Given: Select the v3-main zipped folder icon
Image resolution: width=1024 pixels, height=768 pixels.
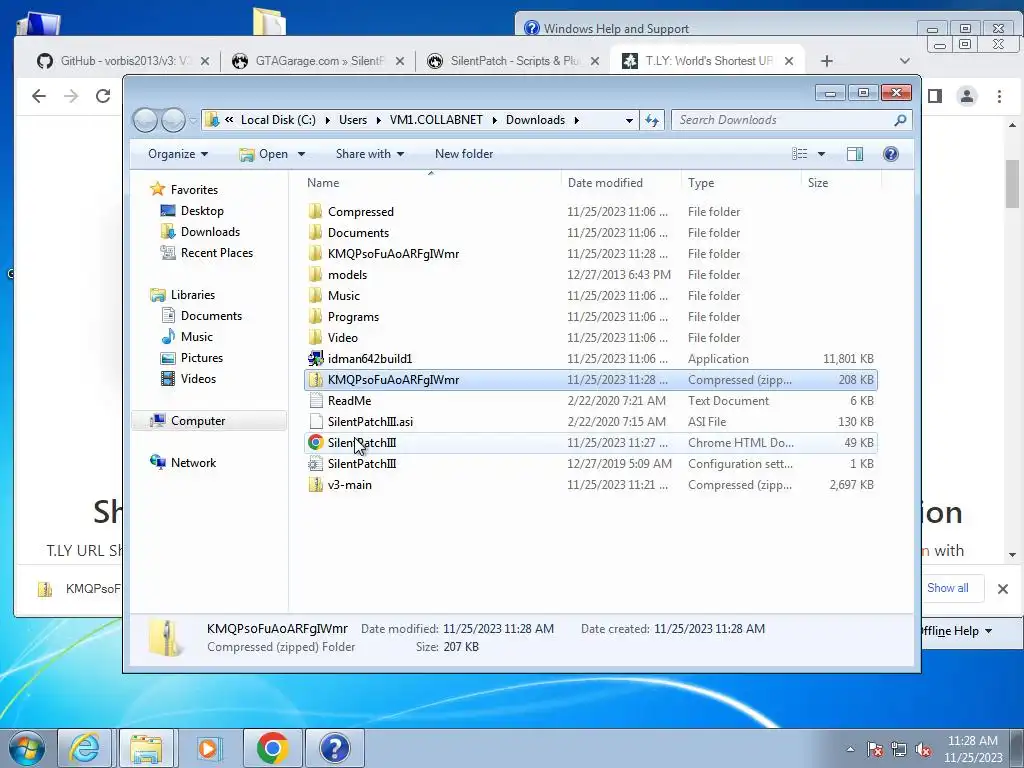Looking at the screenshot, I should tap(315, 485).
